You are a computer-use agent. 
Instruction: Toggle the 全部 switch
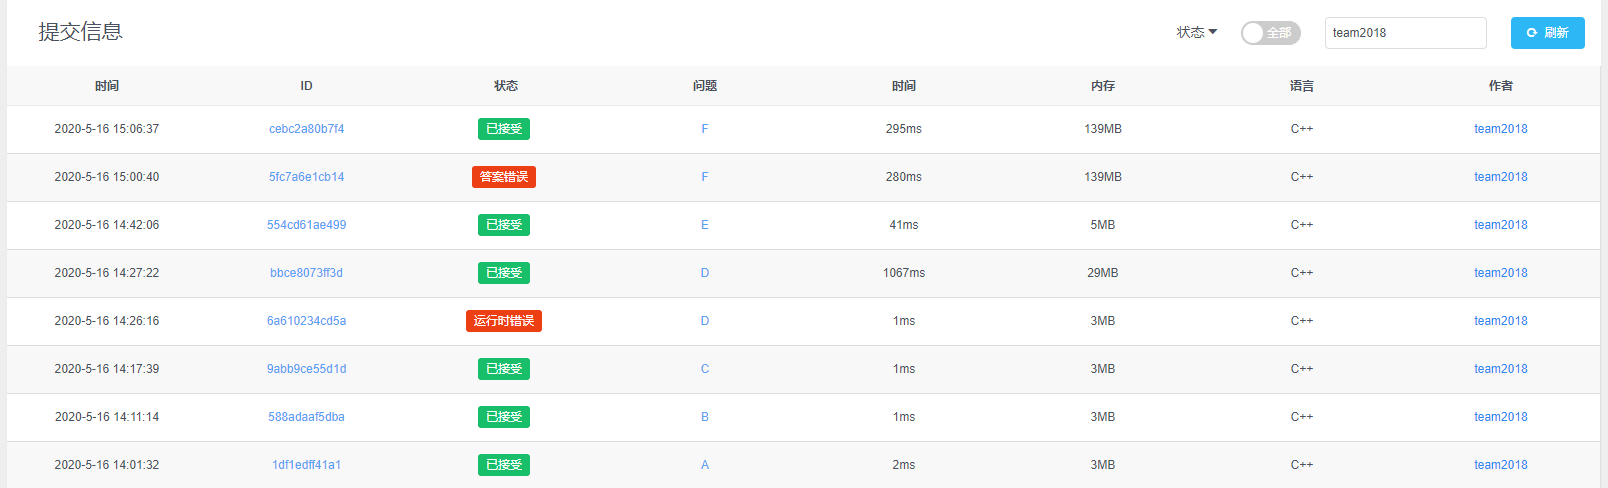click(x=1270, y=33)
